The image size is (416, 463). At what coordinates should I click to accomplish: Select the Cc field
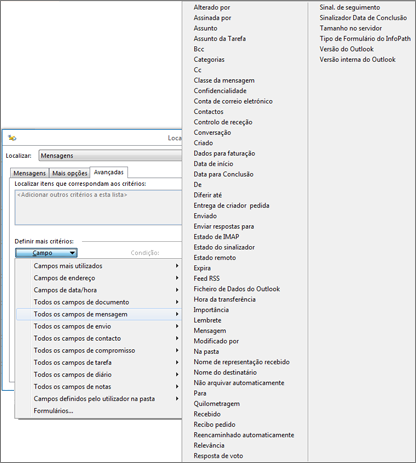197,70
